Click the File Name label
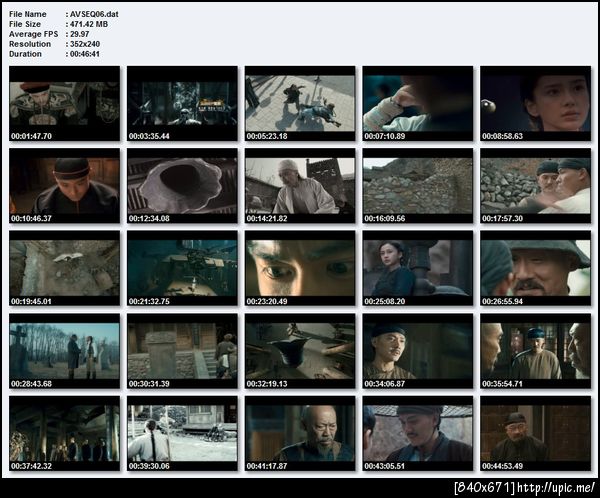The height and width of the screenshot is (498, 600). coord(28,14)
